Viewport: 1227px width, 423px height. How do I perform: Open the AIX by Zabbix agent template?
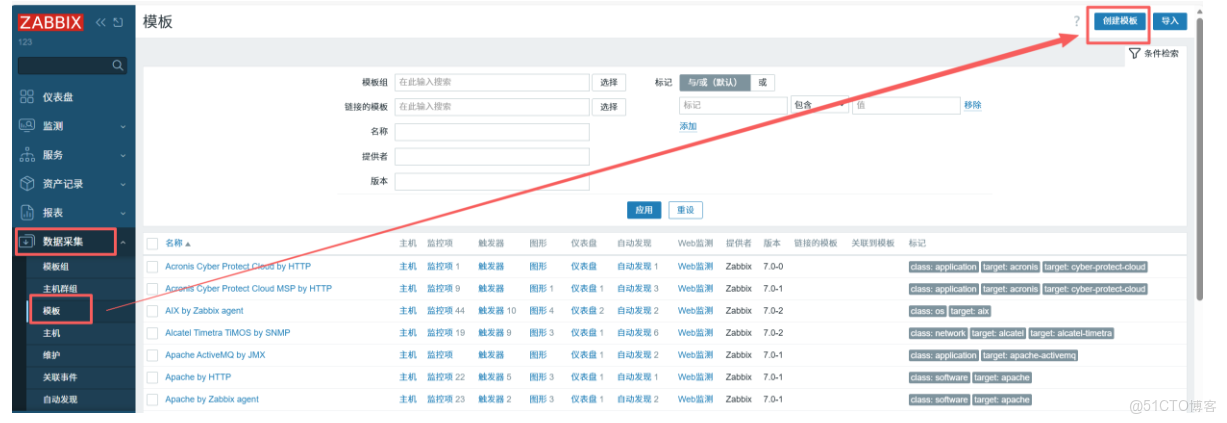pos(204,311)
